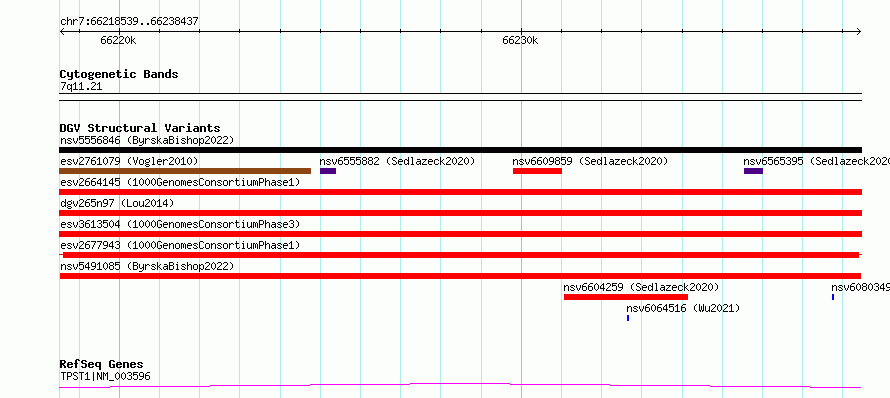Click the TPST1|NM_003596 gene label
The image size is (890, 398).
[105, 376]
